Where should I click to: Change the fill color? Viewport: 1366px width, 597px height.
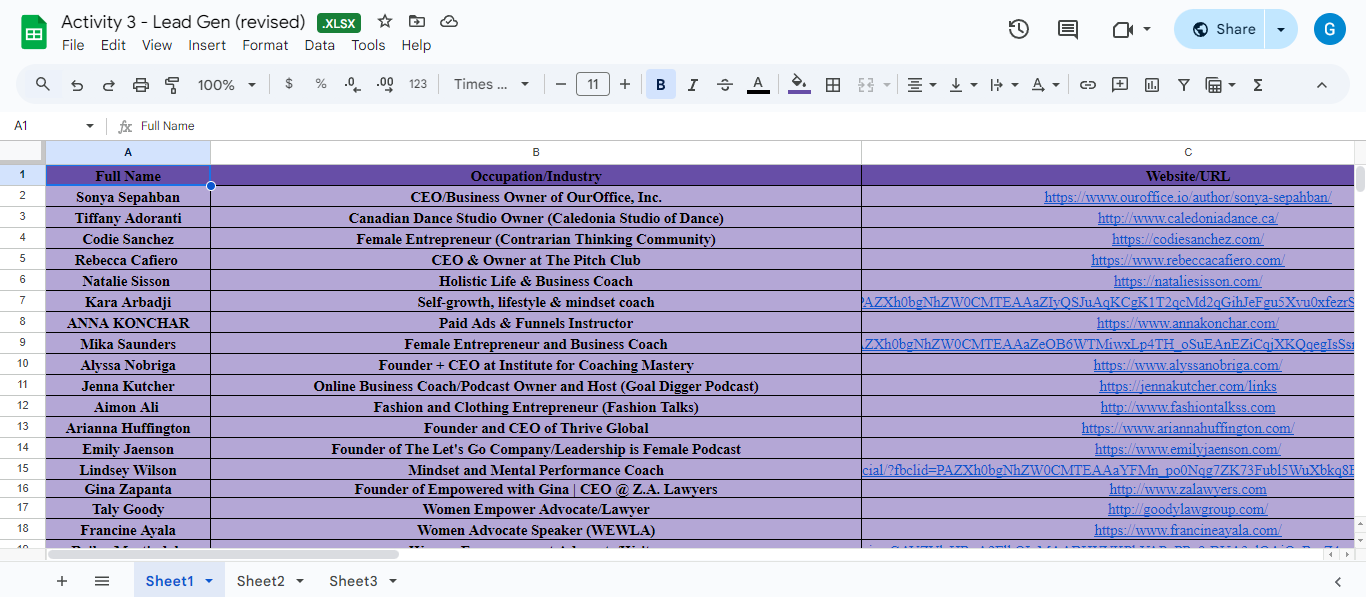tap(798, 84)
